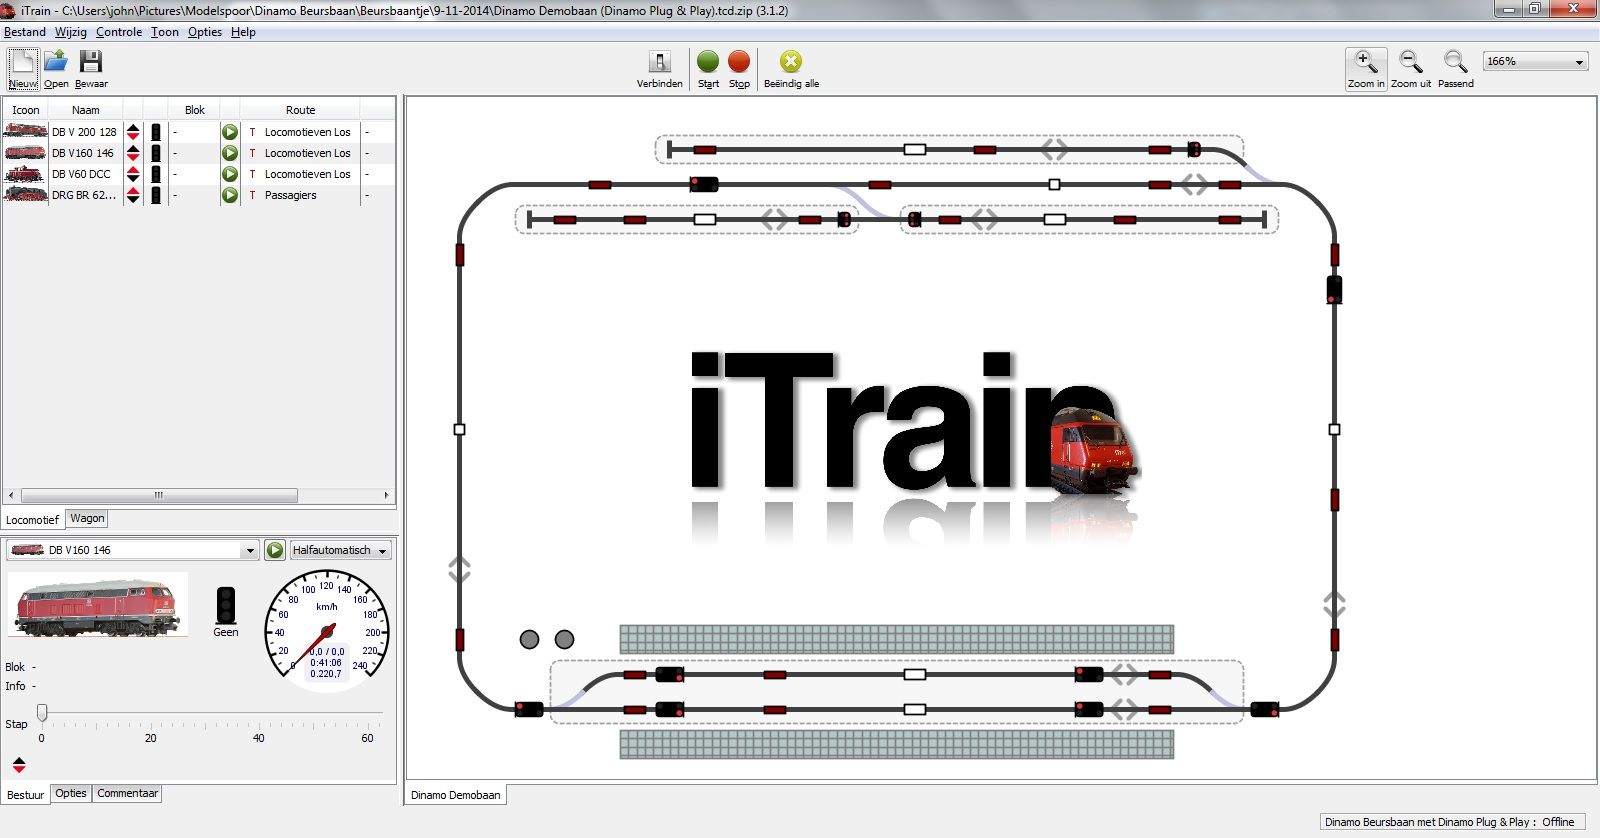Image resolution: width=1600 pixels, height=838 pixels.
Task: Click the Passend fit icon
Action: [x=1456, y=69]
